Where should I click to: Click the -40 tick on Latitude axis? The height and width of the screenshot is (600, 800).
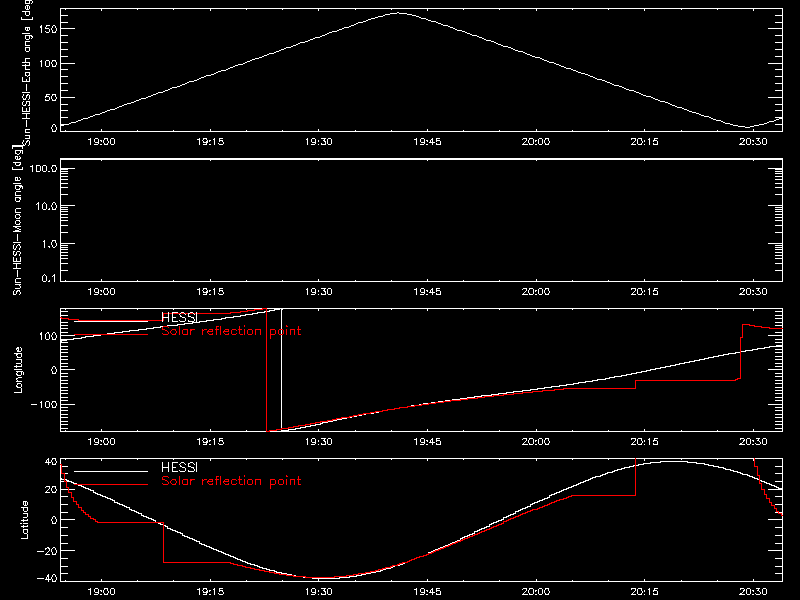coord(47,579)
